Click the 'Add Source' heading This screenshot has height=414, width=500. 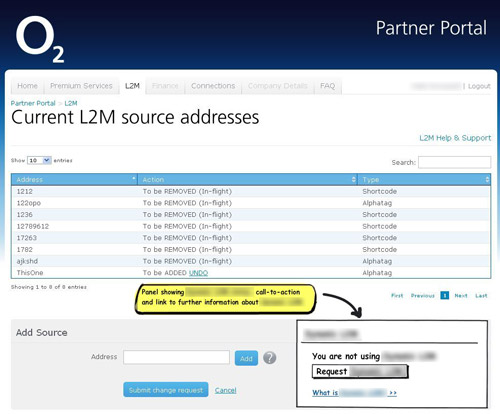point(42,333)
